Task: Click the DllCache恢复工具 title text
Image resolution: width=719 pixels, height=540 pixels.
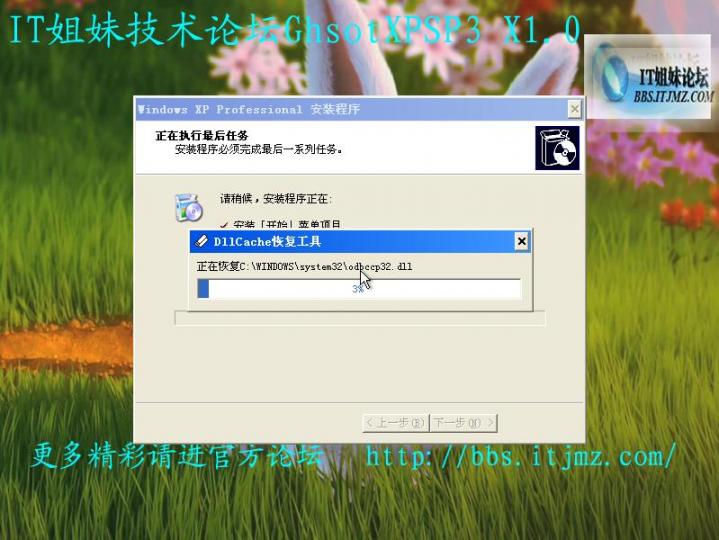Action: [x=267, y=242]
